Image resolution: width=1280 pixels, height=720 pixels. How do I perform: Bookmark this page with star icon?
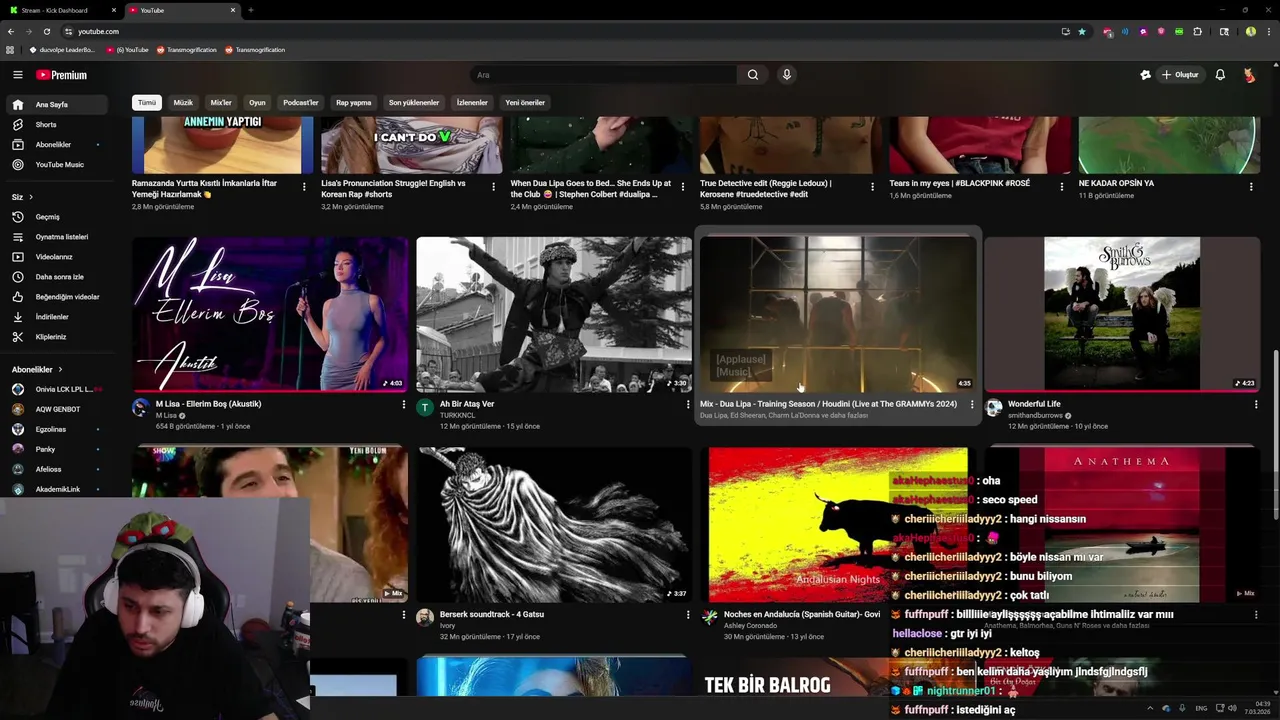point(1082,31)
